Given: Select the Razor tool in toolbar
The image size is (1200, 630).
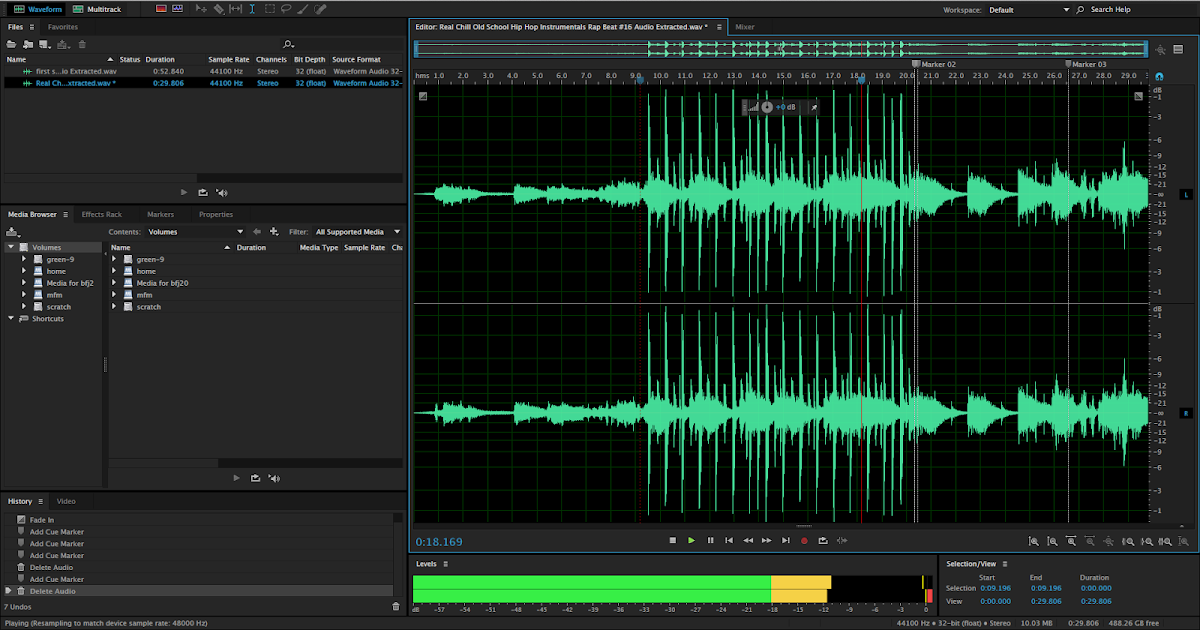Looking at the screenshot, I should click(218, 9).
